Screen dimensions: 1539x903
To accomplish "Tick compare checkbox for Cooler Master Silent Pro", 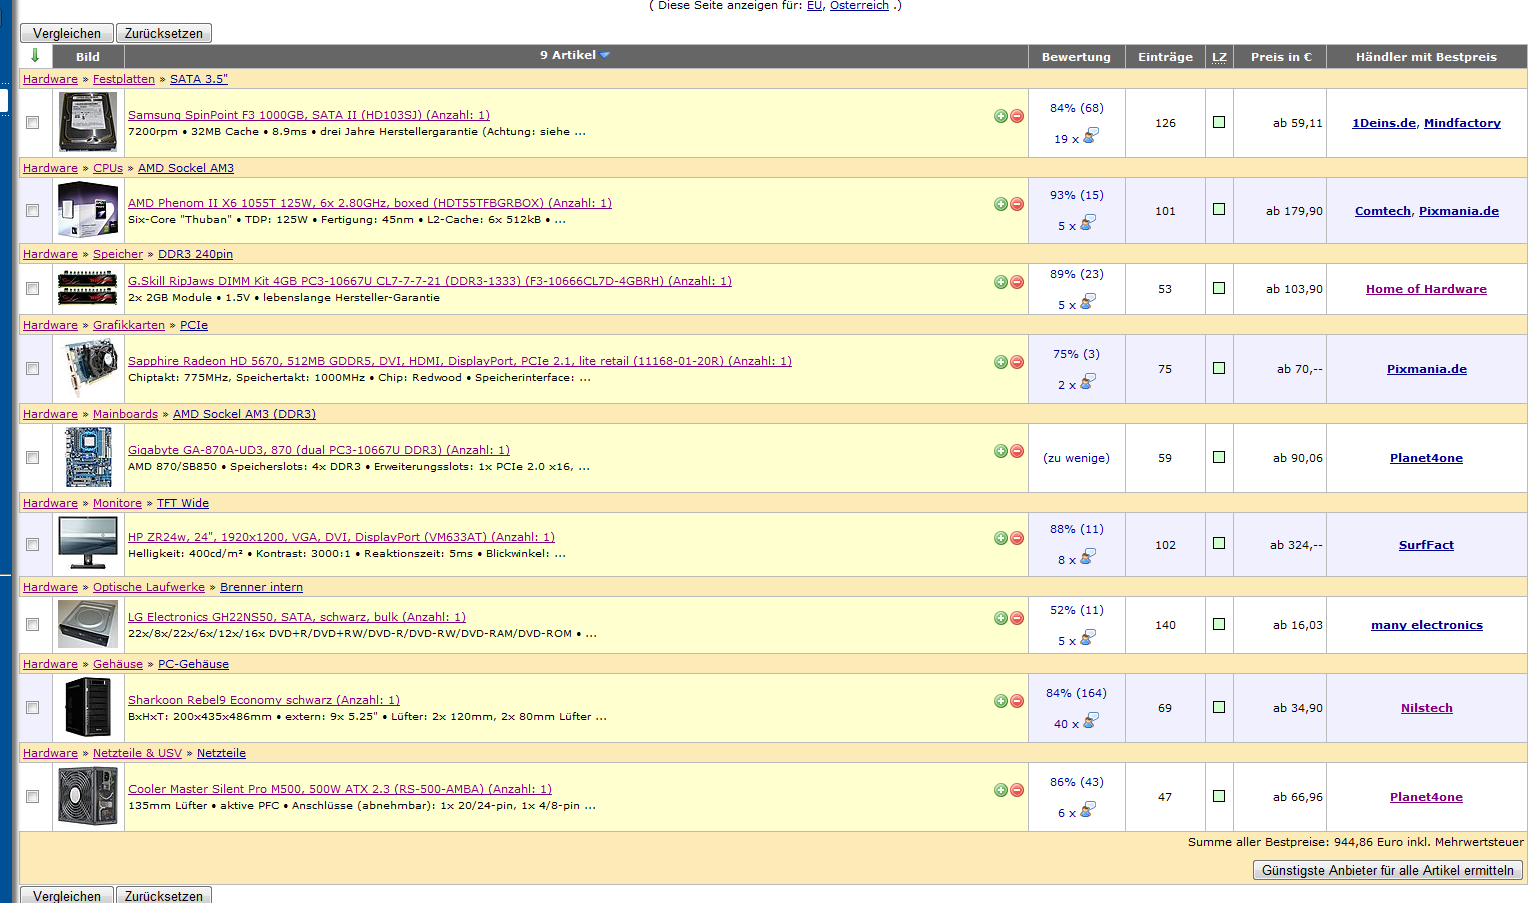I will tap(33, 796).
